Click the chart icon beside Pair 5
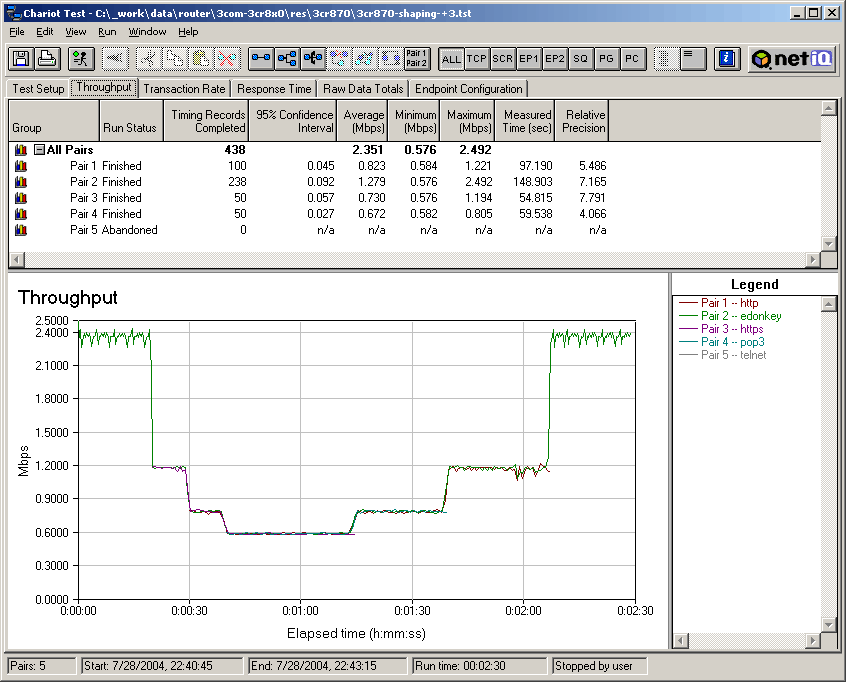 (x=20, y=230)
